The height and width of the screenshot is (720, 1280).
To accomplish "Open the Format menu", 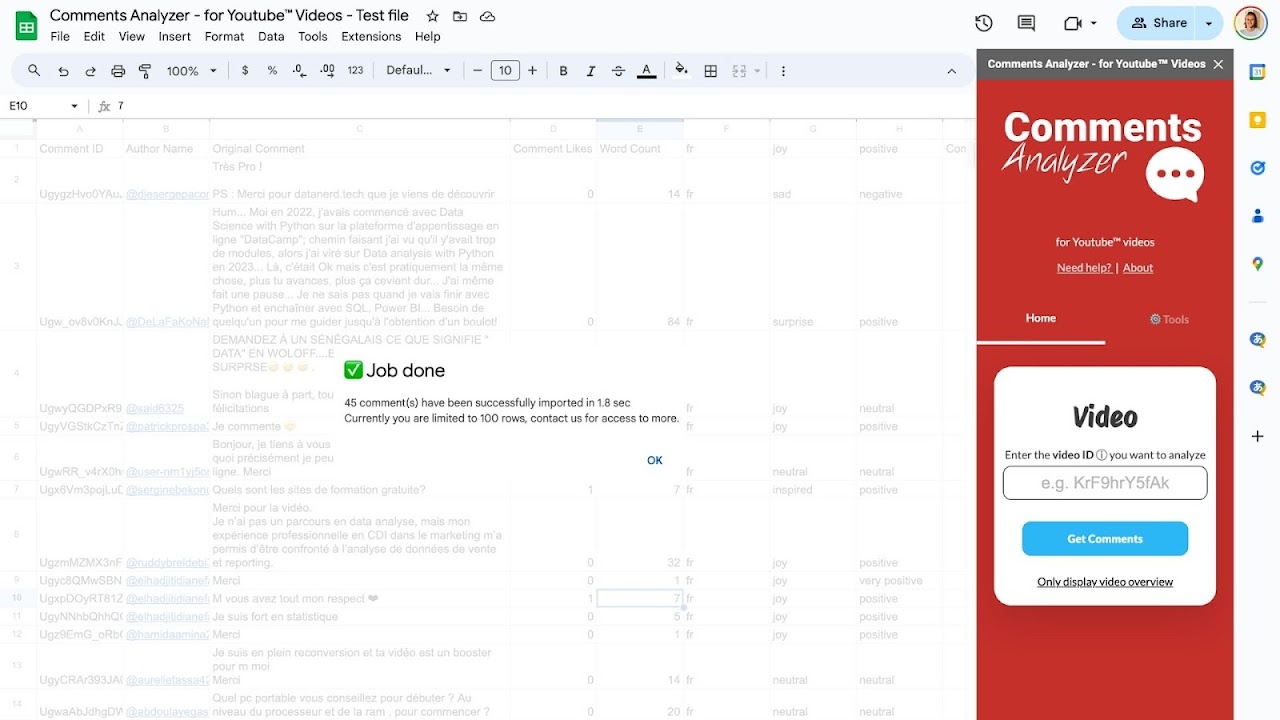I will click(x=224, y=37).
